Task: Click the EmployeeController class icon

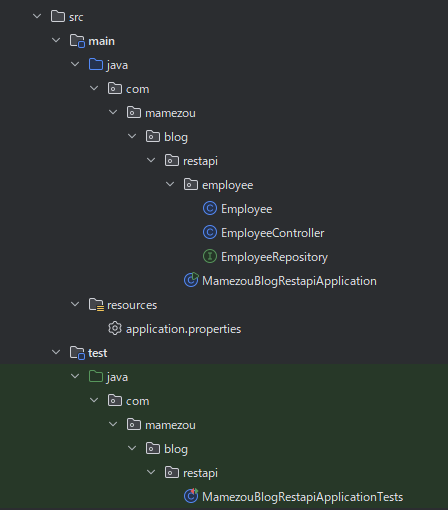Action: (210, 233)
